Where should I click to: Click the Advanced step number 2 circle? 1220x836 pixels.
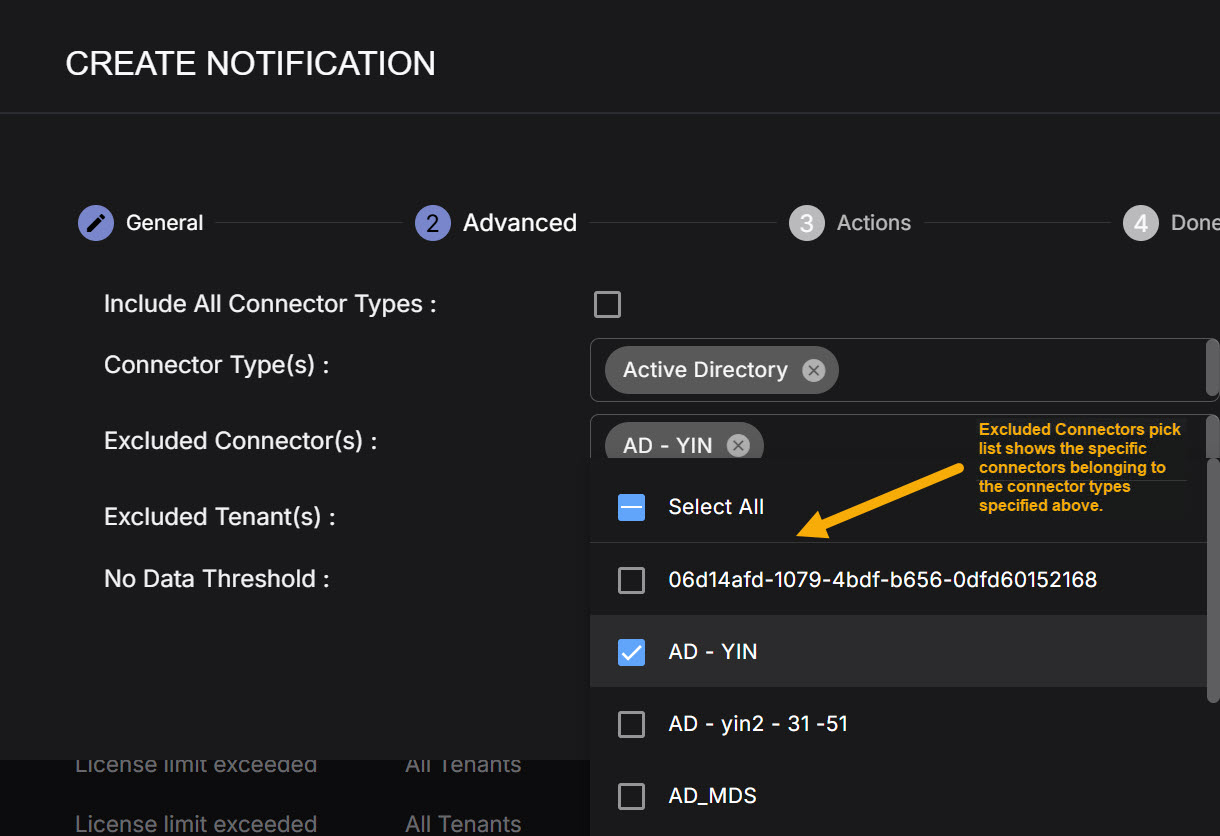coord(432,223)
